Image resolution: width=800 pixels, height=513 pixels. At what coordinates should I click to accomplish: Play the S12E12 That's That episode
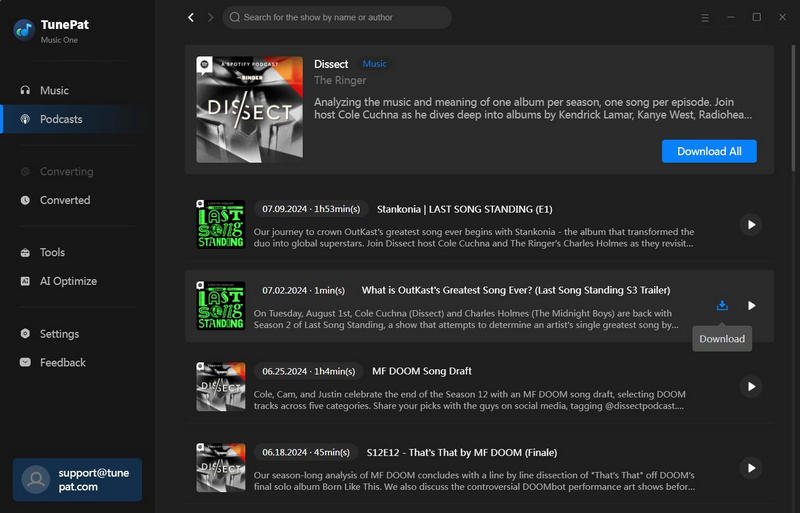[x=750, y=467]
